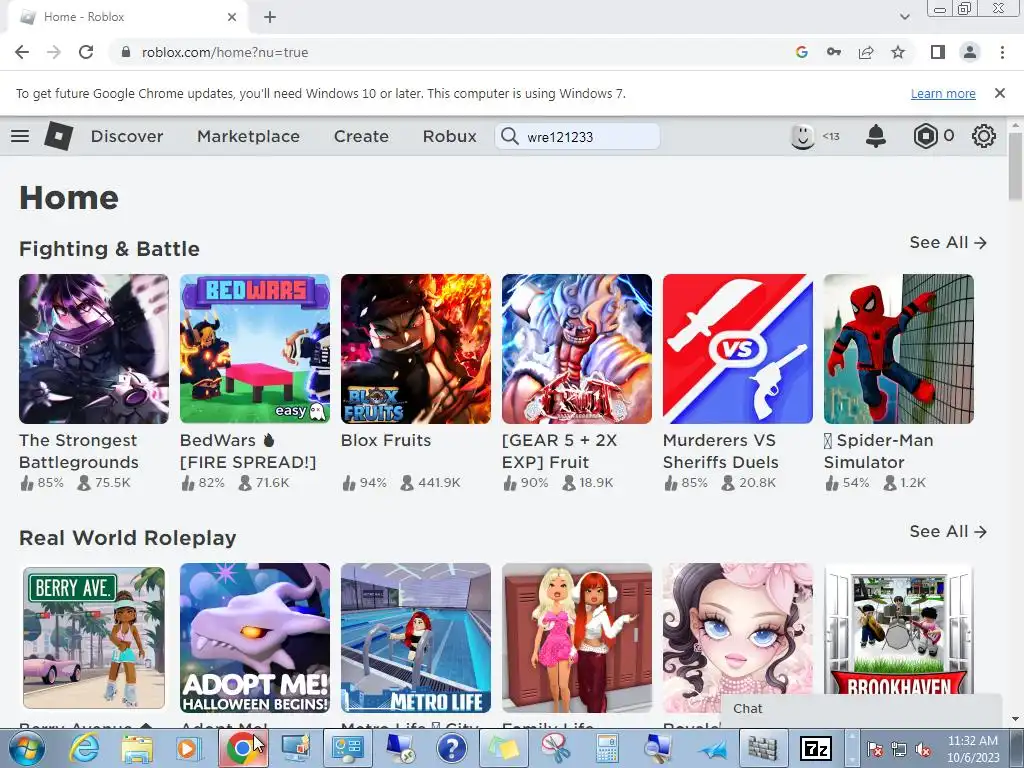Viewport: 1024px width, 768px height.
Task: Open the Blox Fruits title link
Action: [x=386, y=440]
